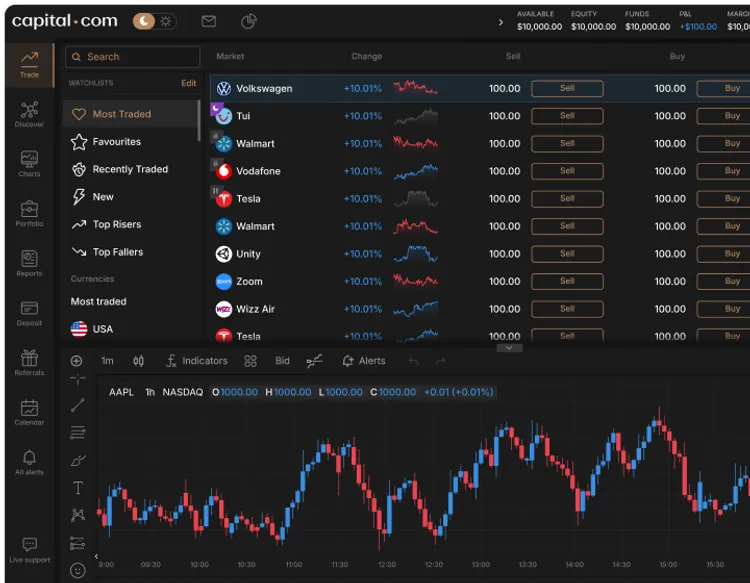
Task: Open the Deposit section
Action: point(29,313)
